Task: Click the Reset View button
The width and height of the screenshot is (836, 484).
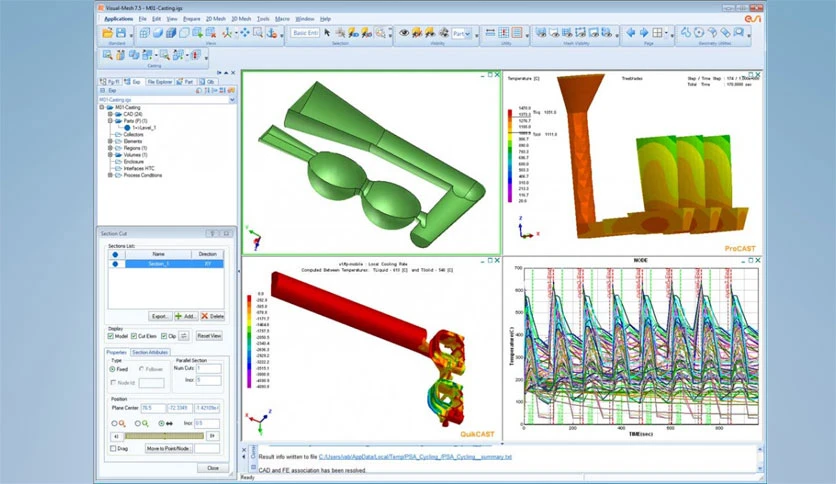Action: tap(209, 336)
